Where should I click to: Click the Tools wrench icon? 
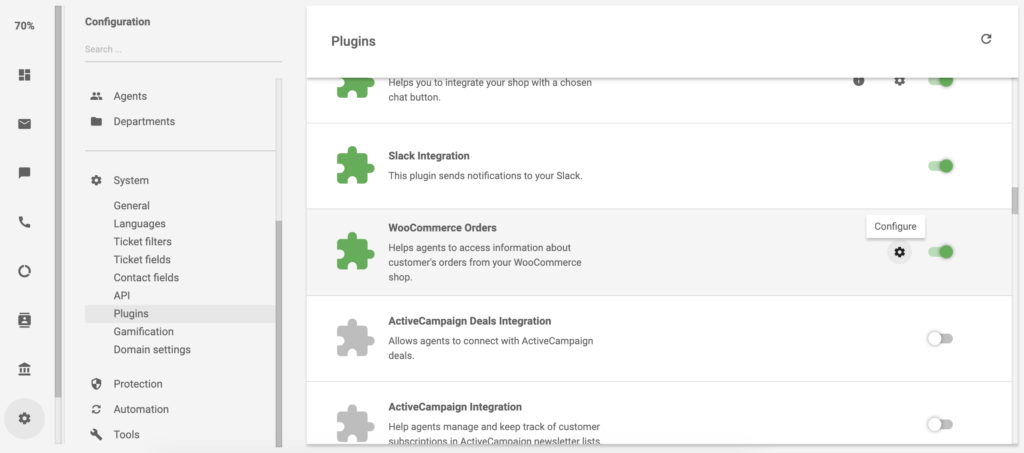pos(97,435)
